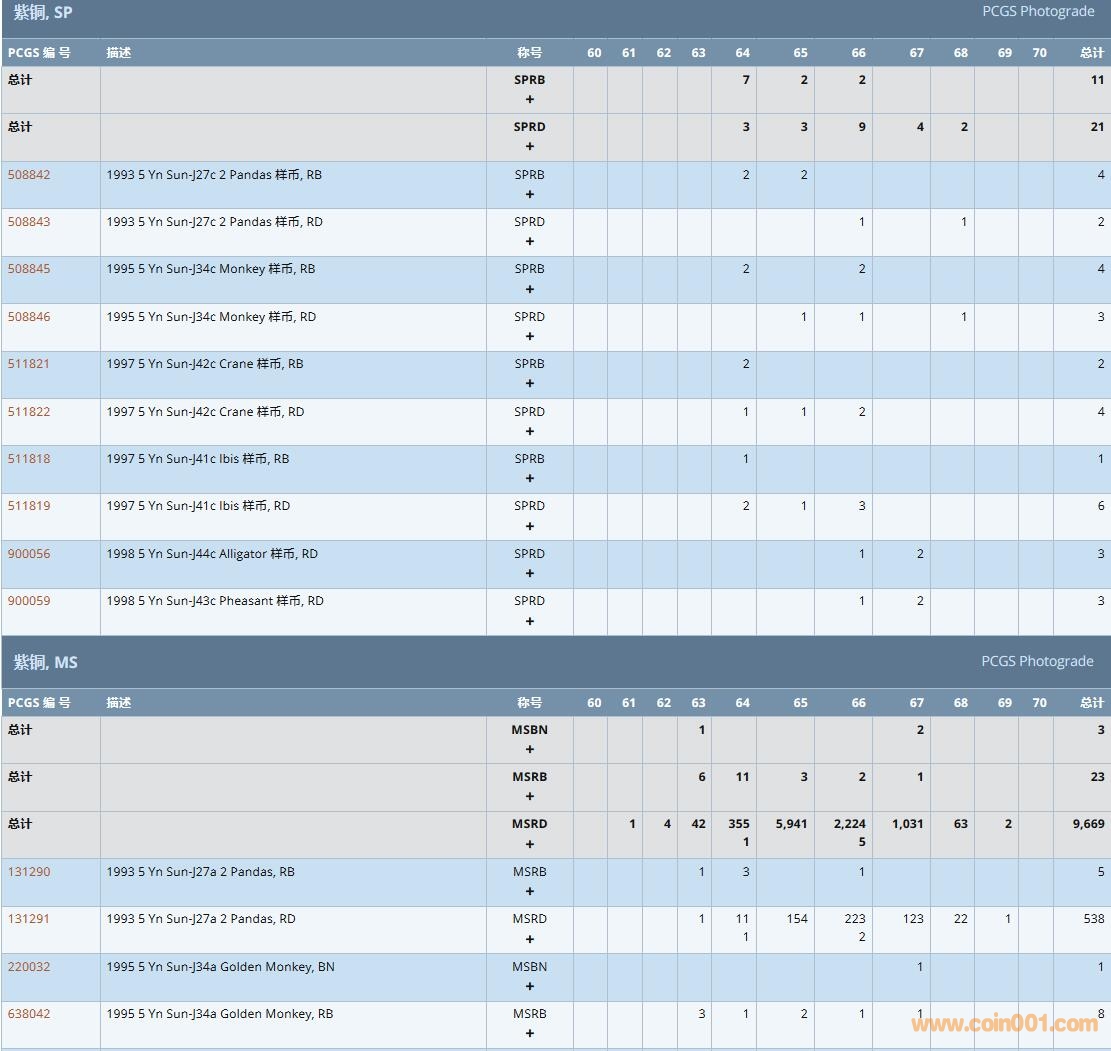Expand the plus under MSRD total row
1111x1051 pixels.
[530, 844]
